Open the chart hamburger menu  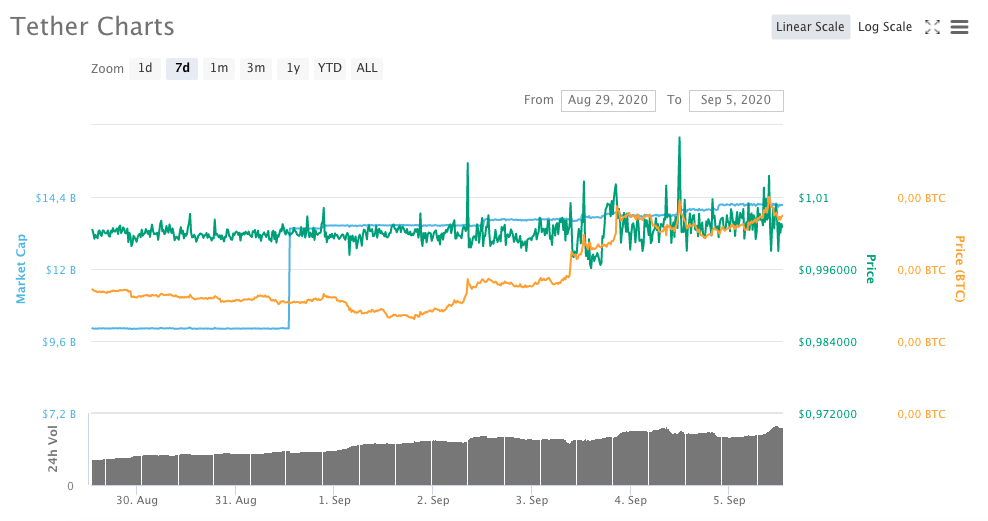959,27
